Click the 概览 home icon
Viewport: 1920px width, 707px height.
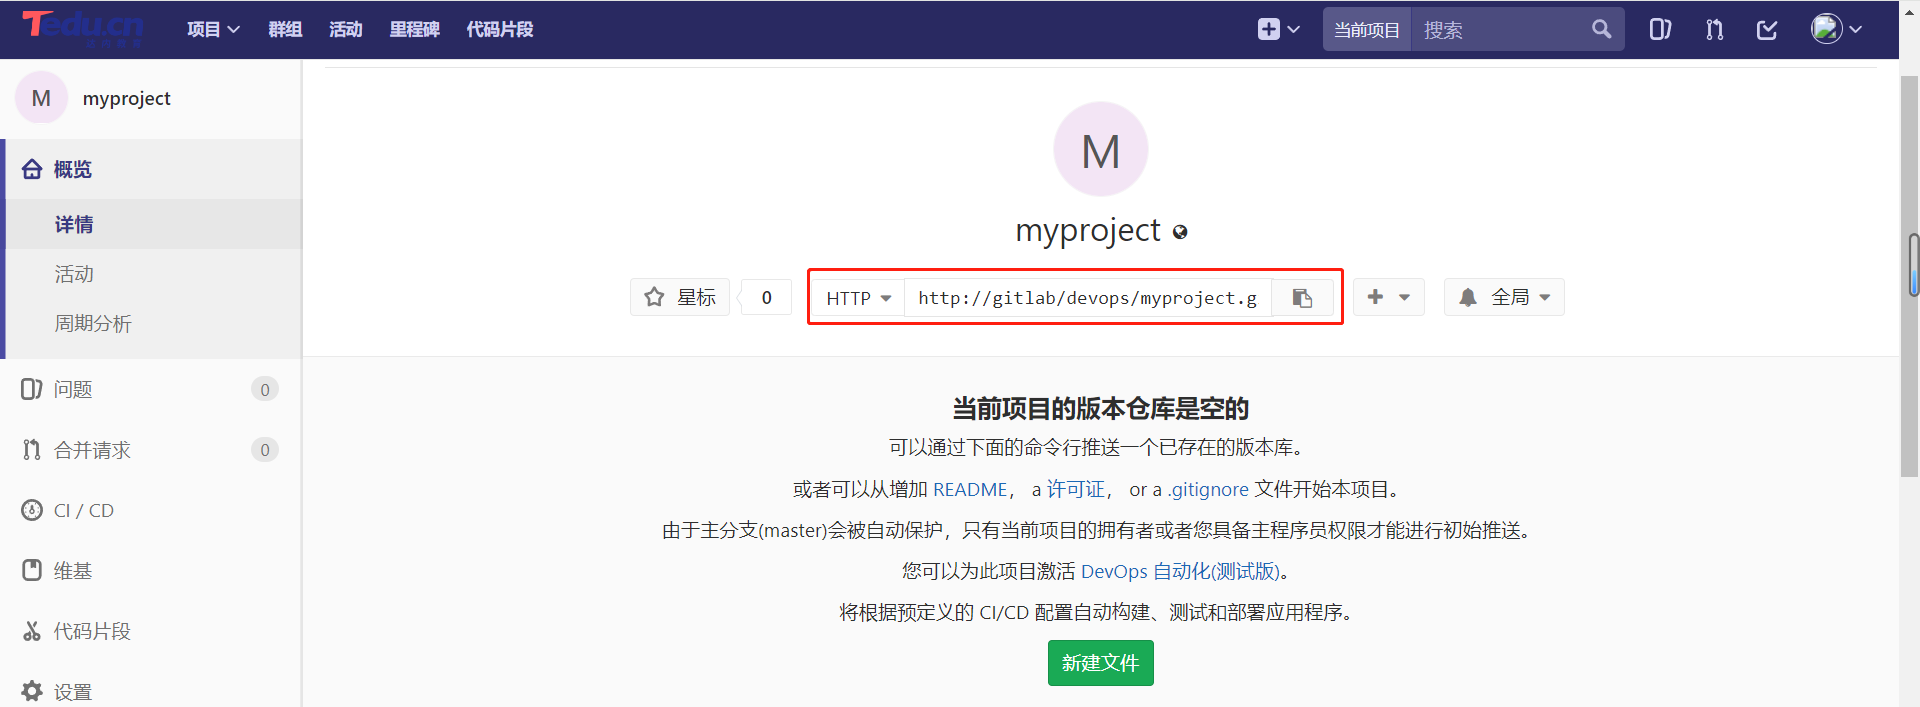coord(32,169)
